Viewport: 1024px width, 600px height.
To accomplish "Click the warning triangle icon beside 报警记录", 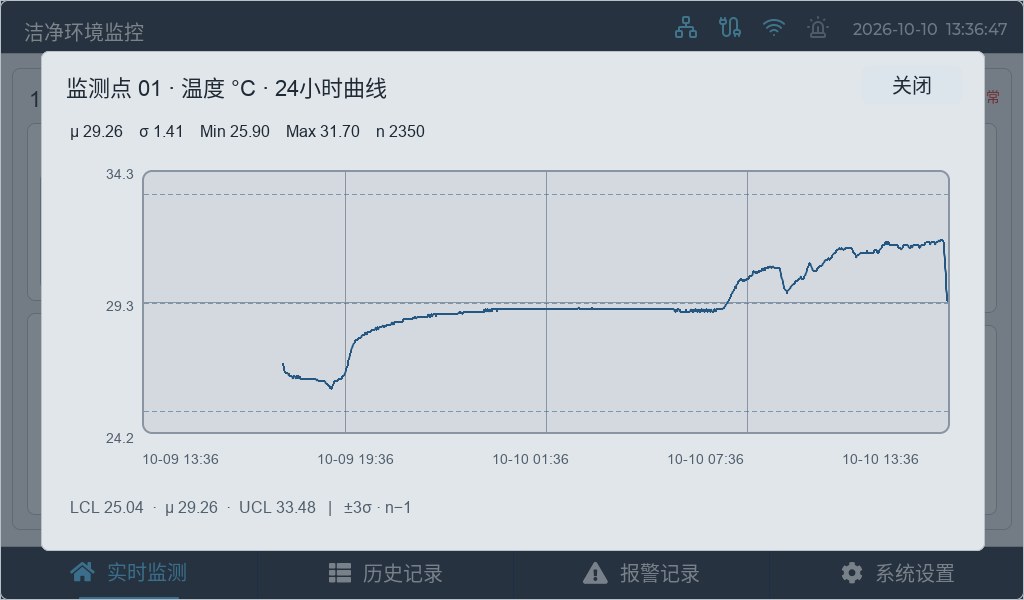I will point(595,573).
